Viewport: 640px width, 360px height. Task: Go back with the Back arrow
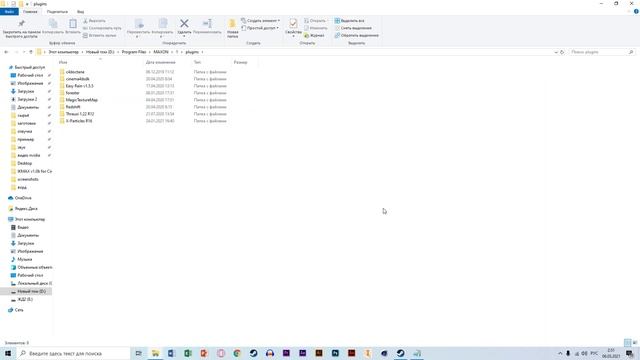6,52
